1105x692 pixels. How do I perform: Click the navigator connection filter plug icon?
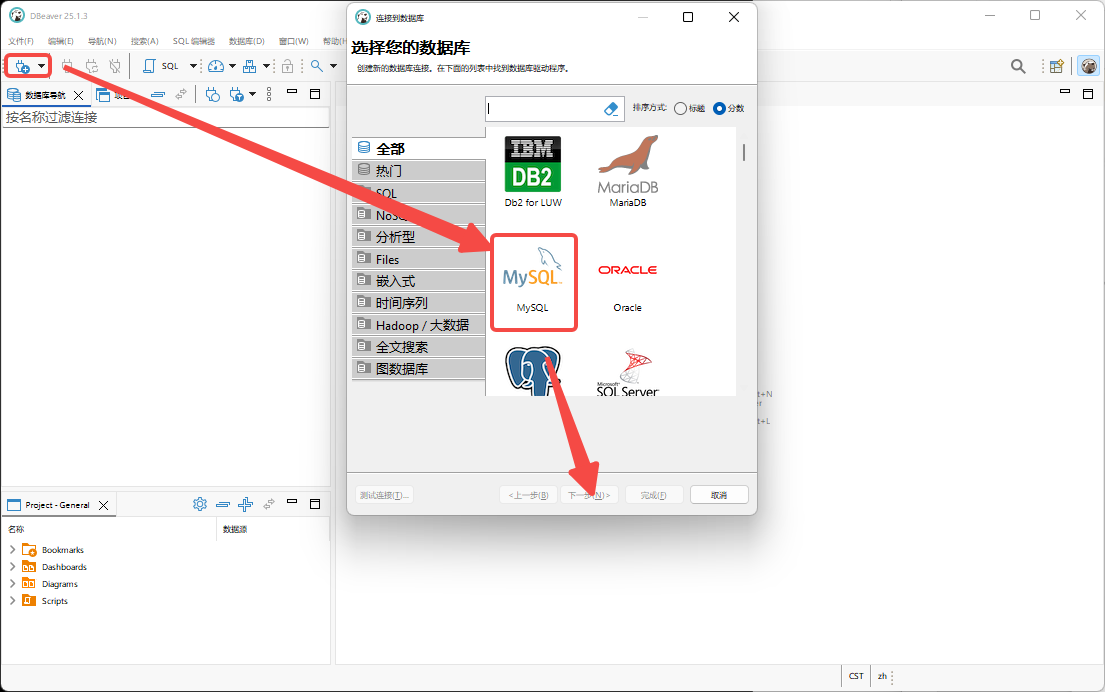coord(237,94)
